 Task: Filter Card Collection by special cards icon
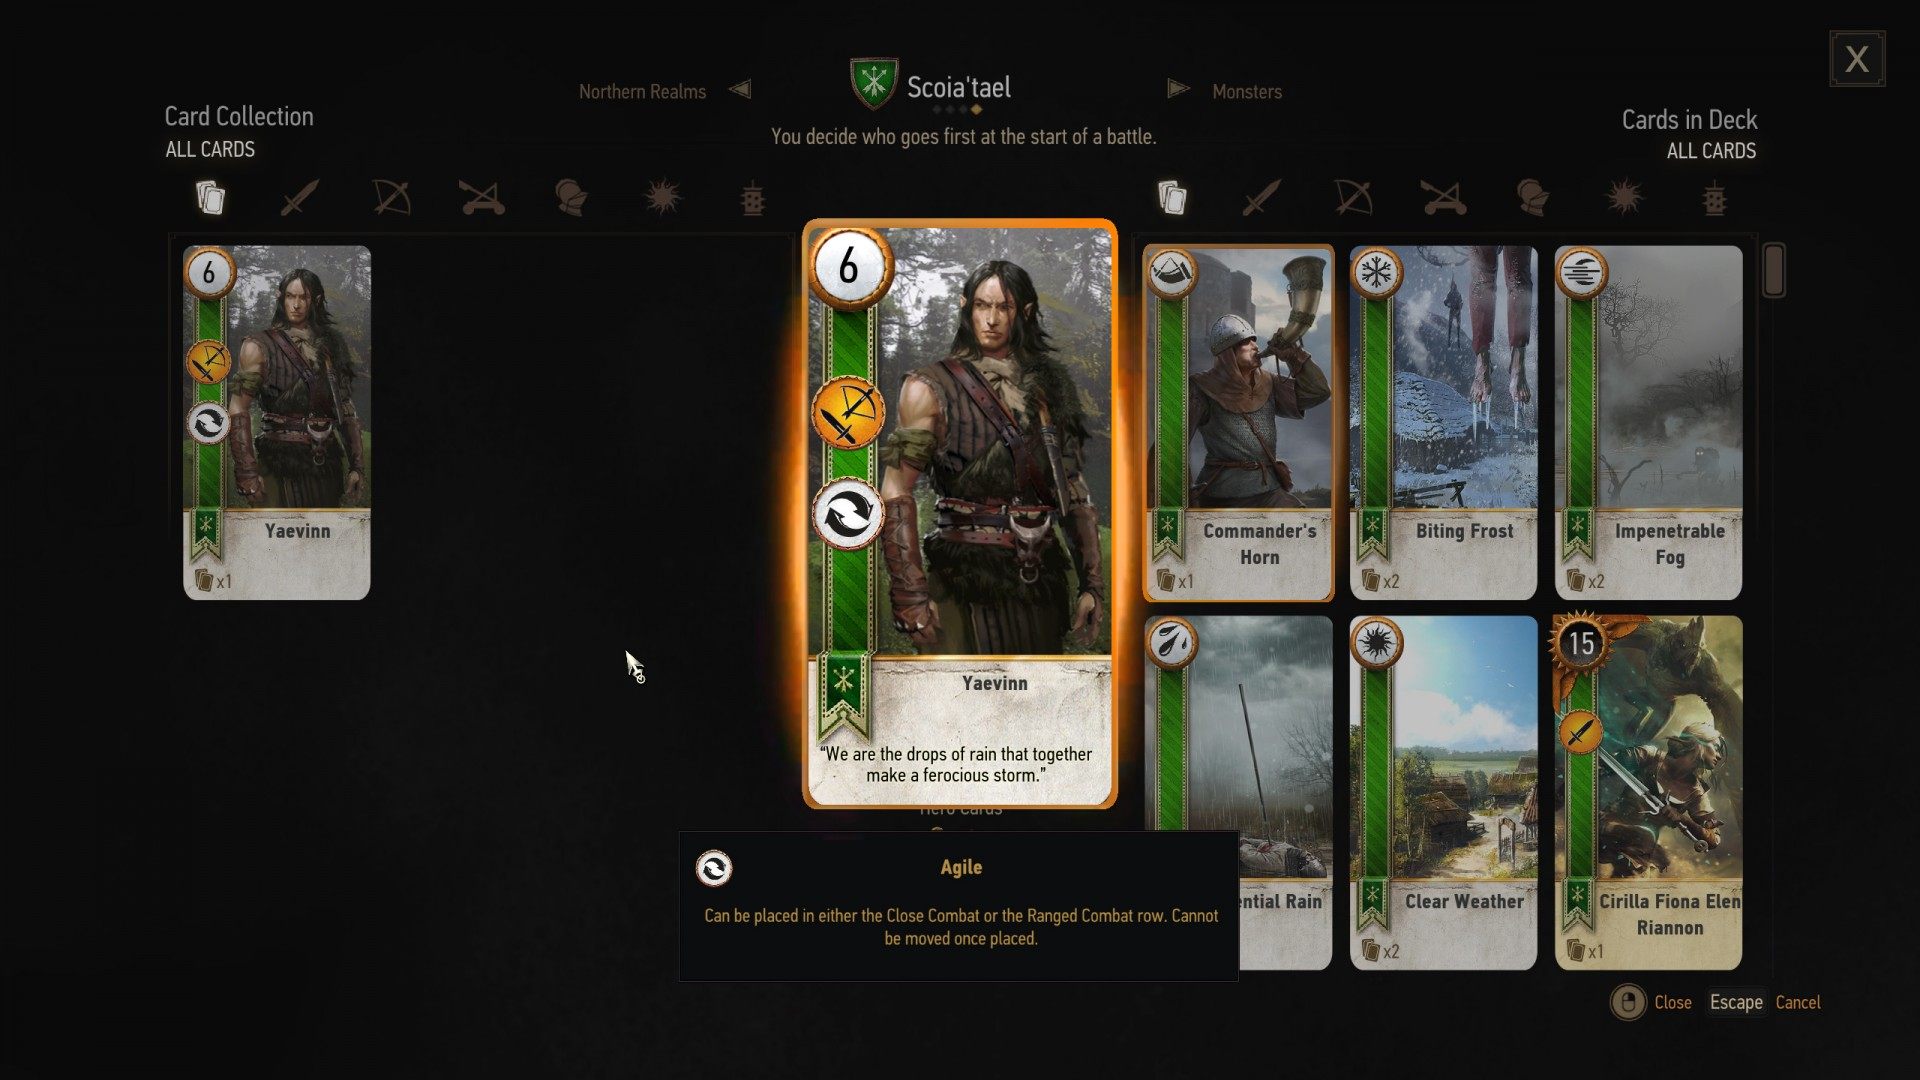[x=753, y=198]
